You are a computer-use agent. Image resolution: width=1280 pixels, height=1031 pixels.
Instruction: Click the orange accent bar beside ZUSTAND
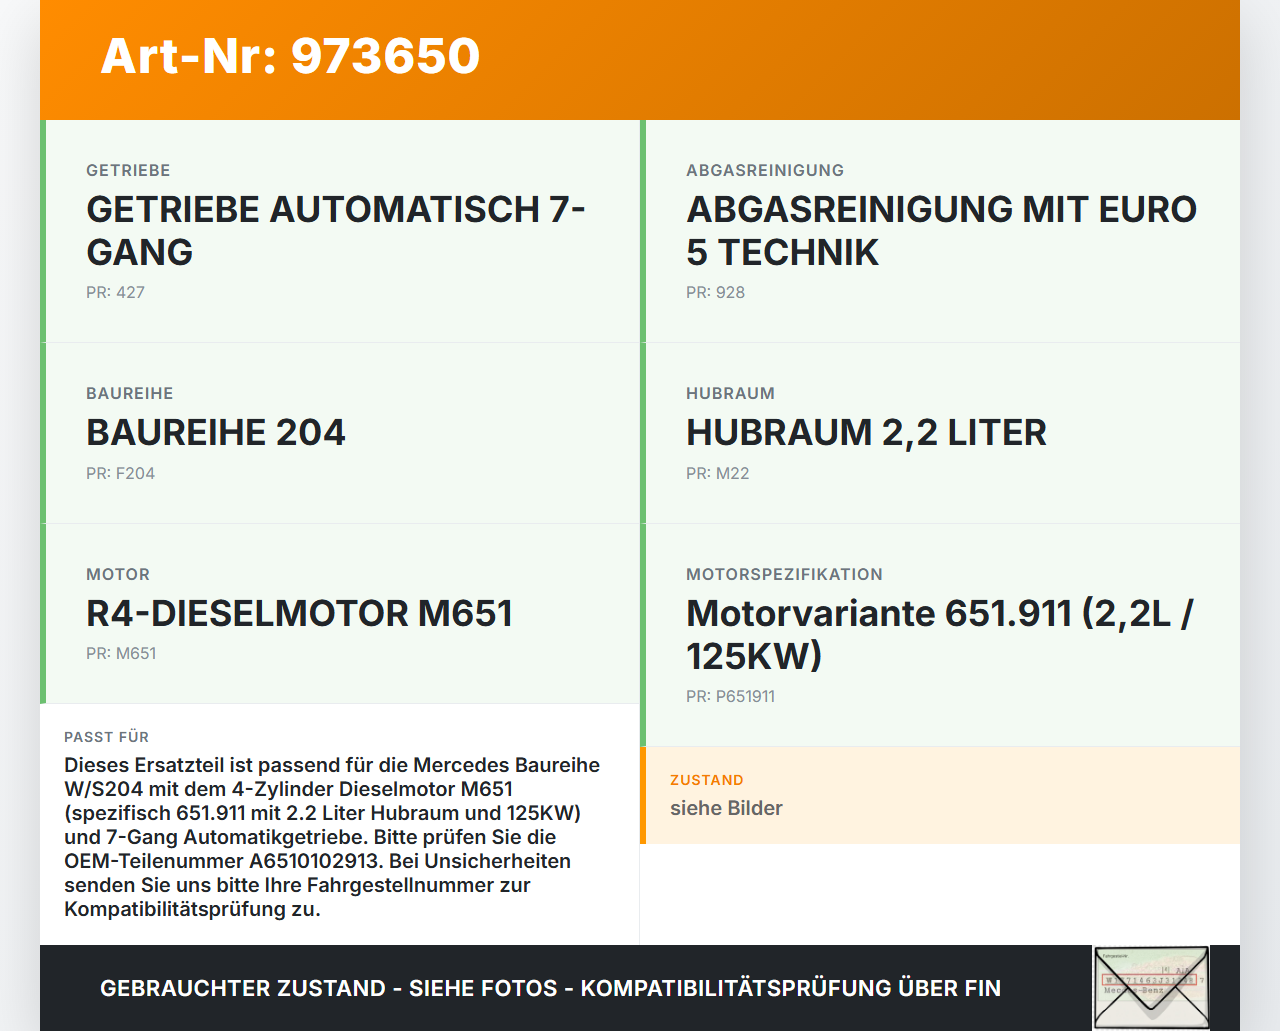pos(643,795)
